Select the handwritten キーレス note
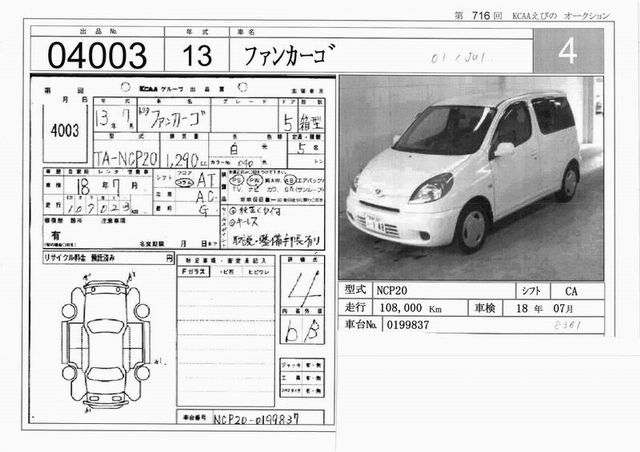 [x=244, y=223]
